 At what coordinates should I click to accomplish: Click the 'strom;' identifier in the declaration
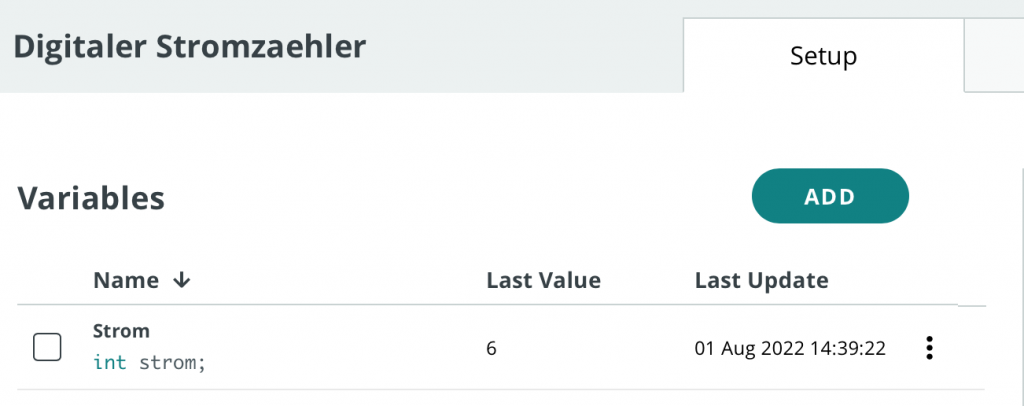(x=172, y=363)
